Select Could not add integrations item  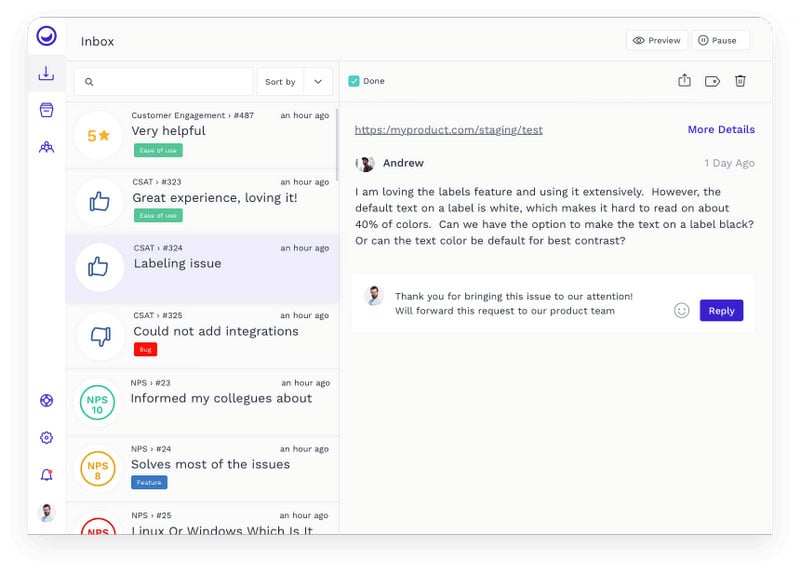click(203, 336)
